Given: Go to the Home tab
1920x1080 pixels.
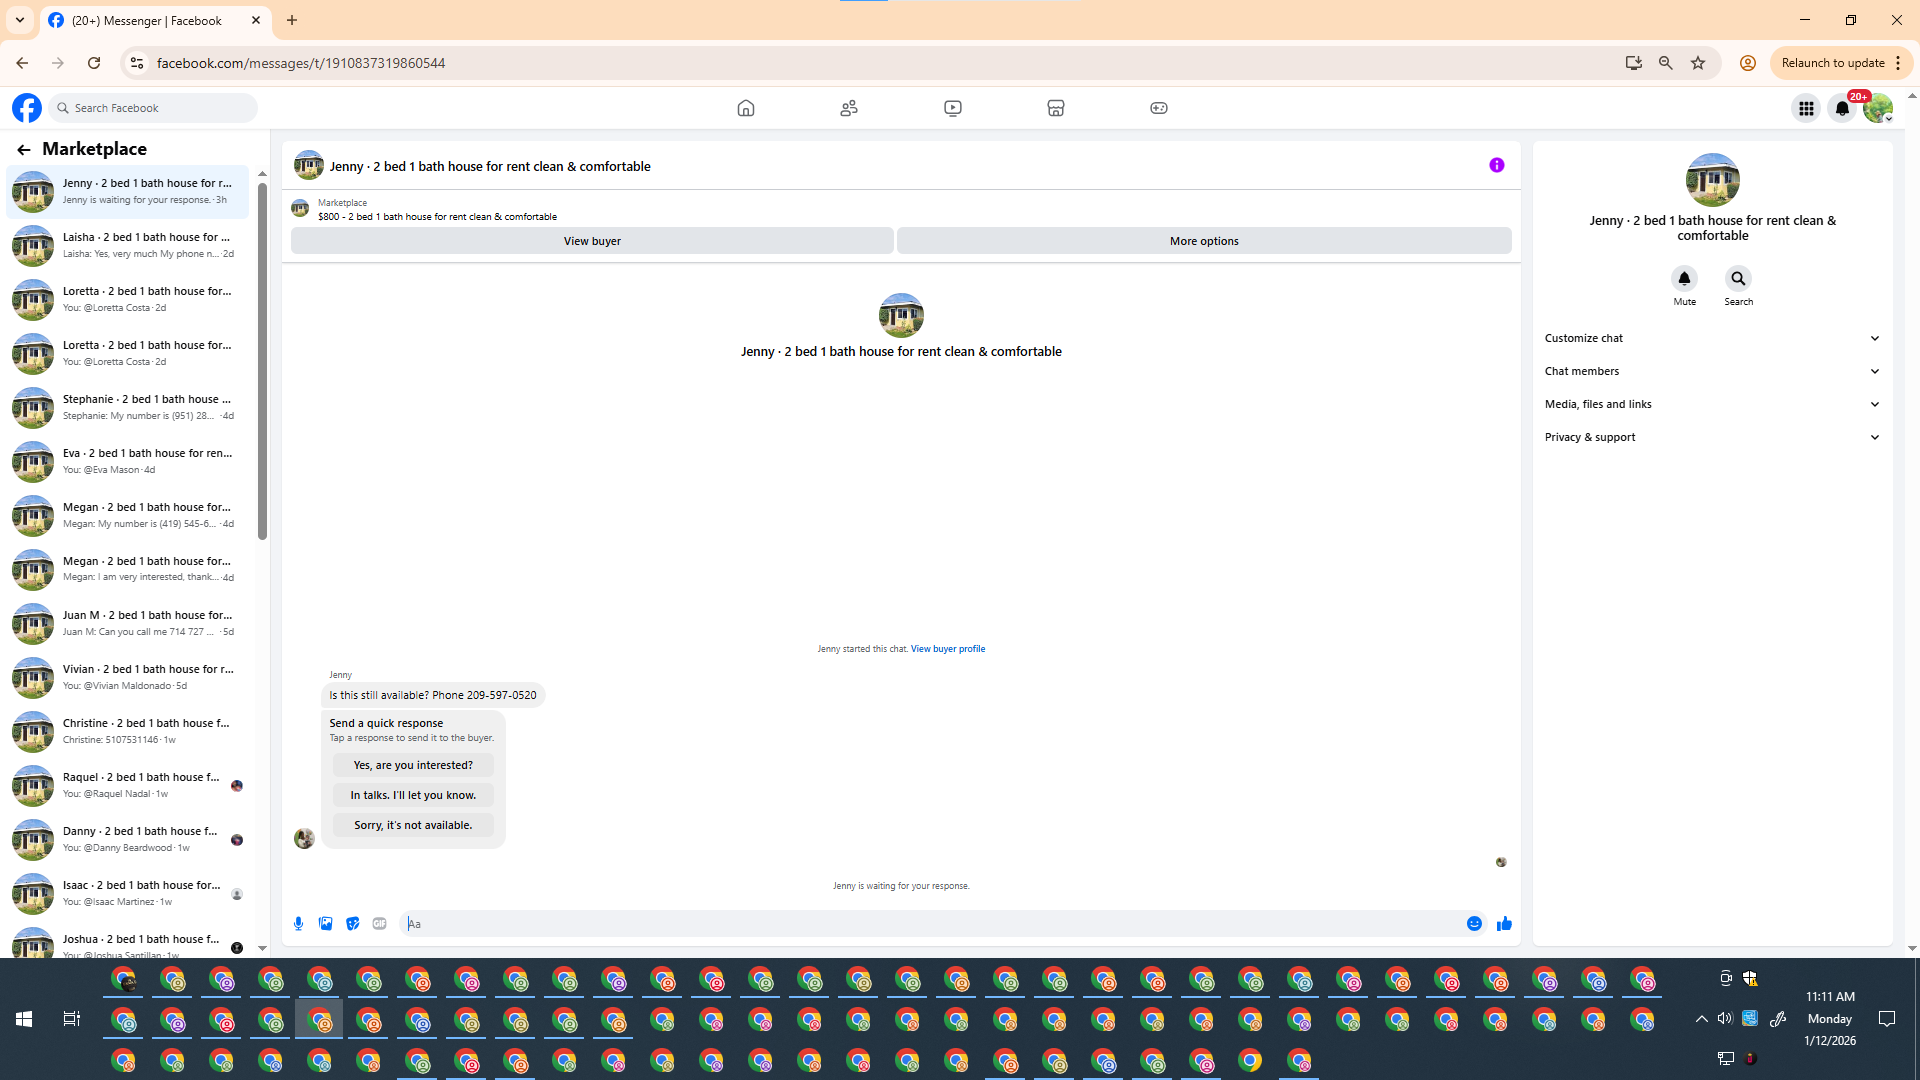Looking at the screenshot, I should click(x=745, y=108).
